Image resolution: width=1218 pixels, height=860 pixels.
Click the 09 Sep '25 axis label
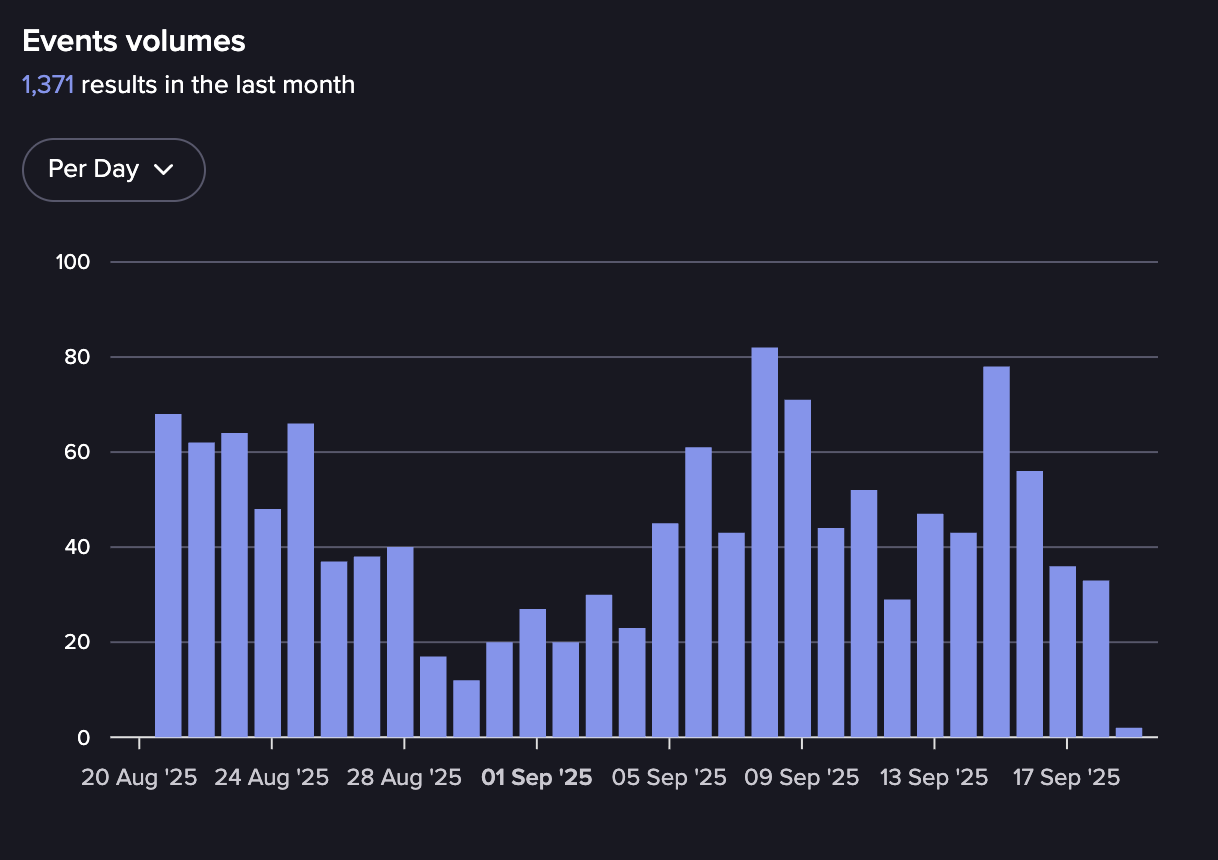[801, 778]
